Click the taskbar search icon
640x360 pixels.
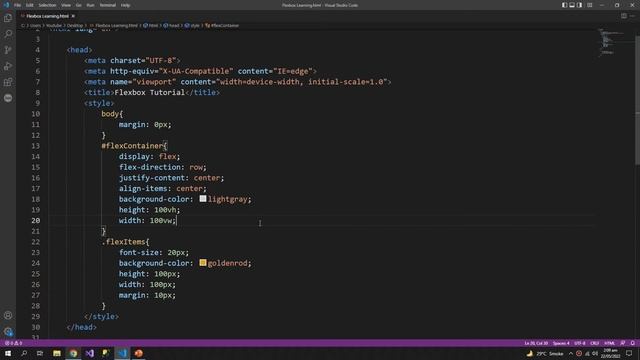(24, 353)
